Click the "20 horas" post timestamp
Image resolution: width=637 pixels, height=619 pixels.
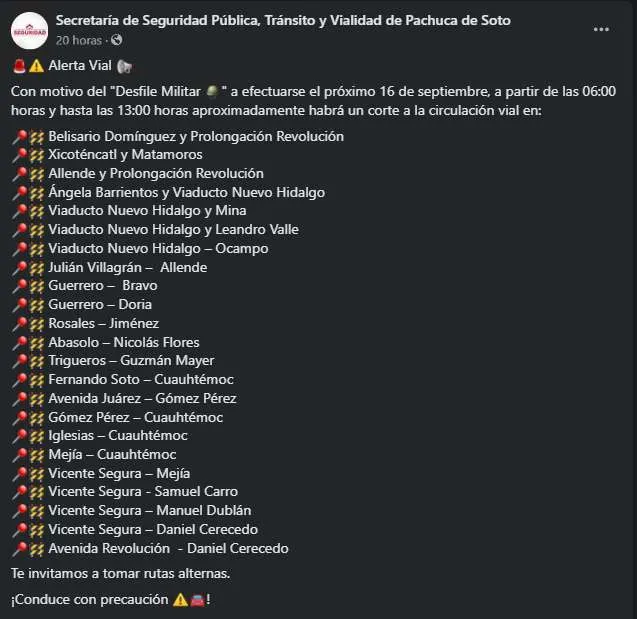tap(77, 40)
